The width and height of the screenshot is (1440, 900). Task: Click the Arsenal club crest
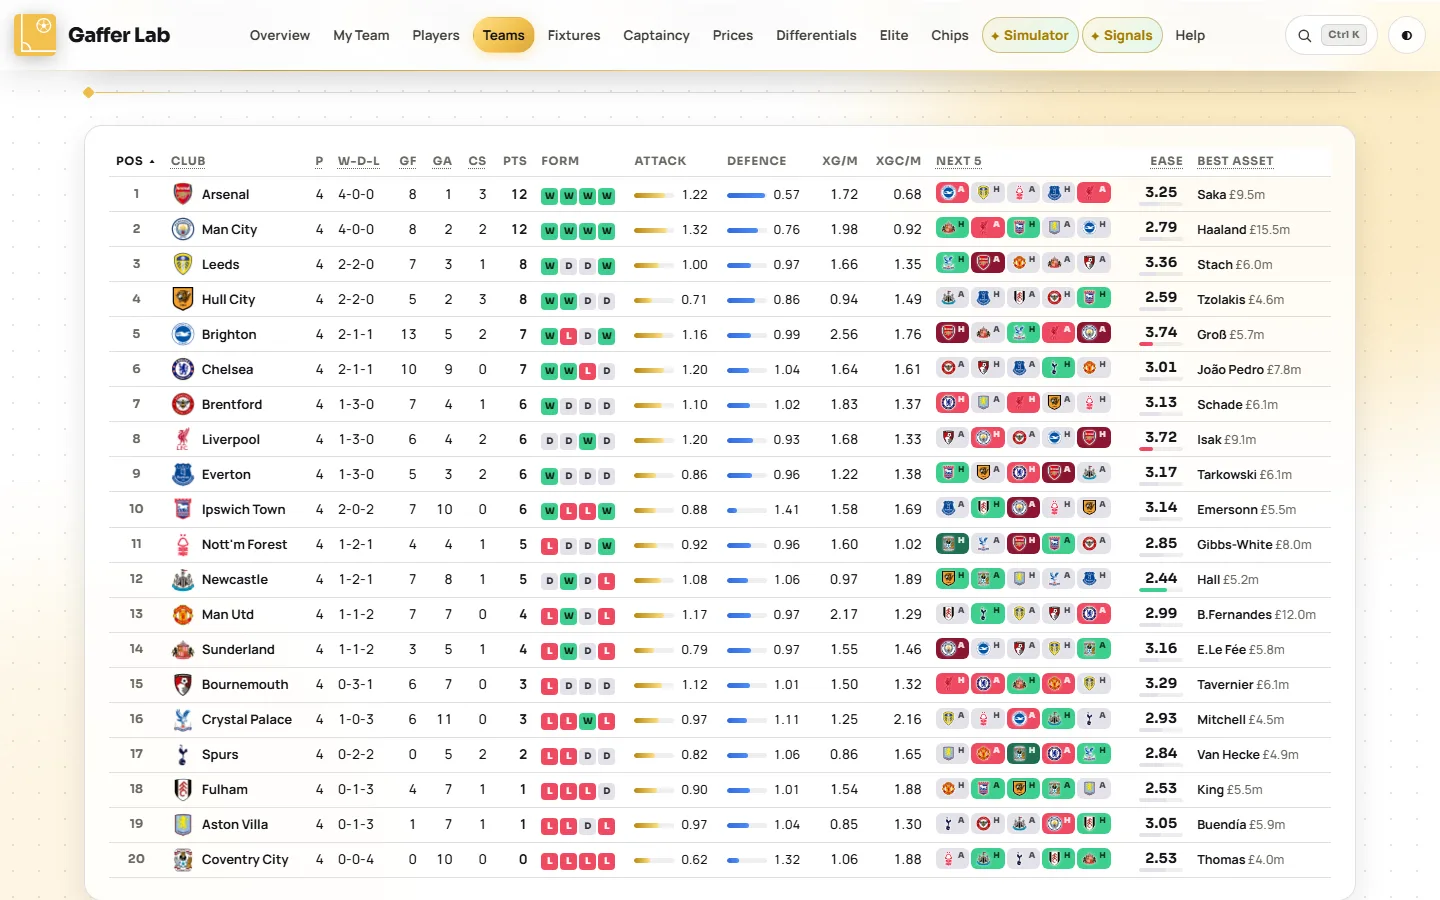pyautogui.click(x=182, y=194)
